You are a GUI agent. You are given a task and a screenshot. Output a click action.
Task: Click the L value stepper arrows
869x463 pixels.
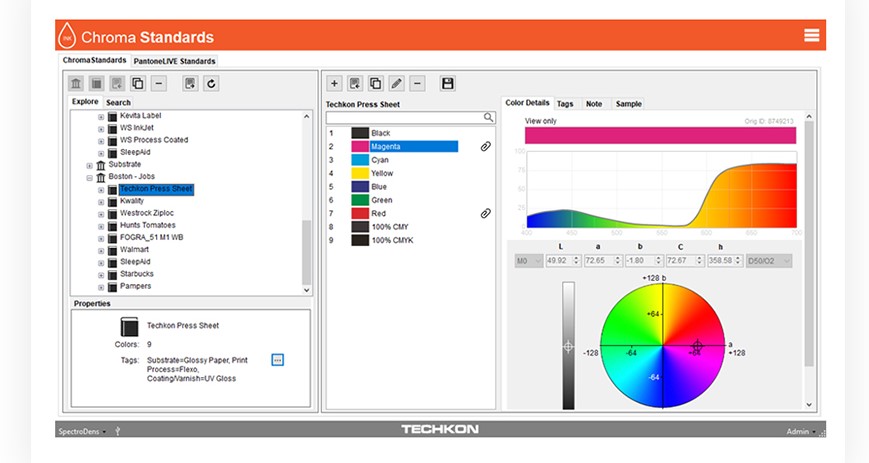click(x=576, y=261)
